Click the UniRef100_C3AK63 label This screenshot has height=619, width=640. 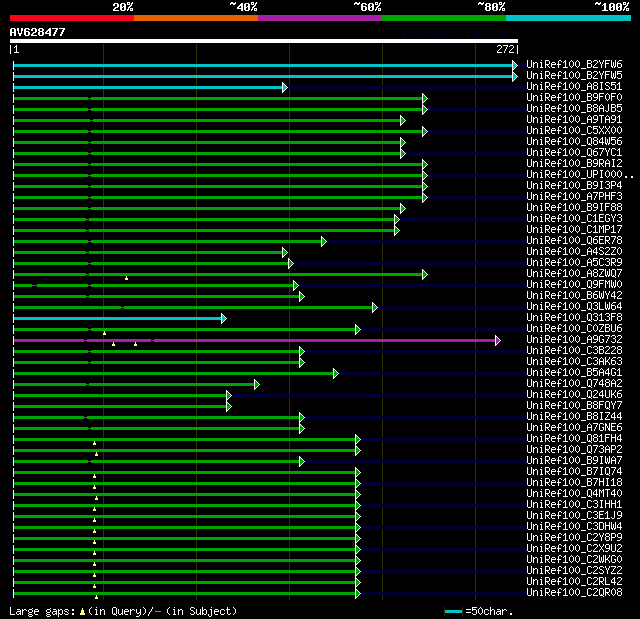574,361
